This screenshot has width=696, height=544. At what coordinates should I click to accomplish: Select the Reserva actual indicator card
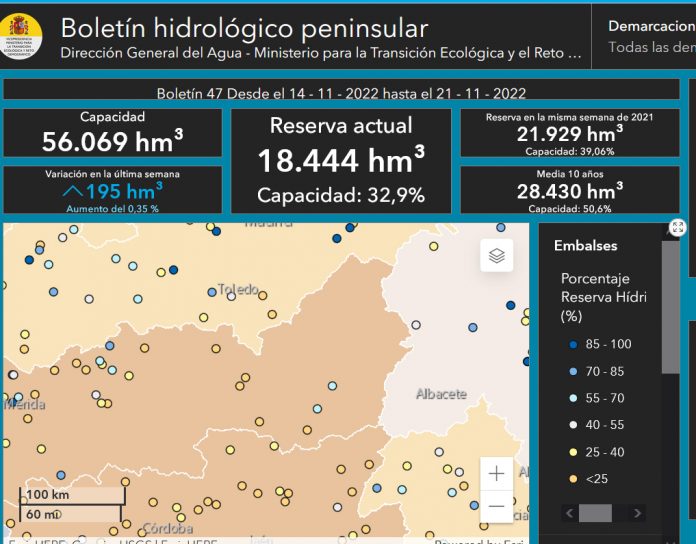[x=341, y=160]
